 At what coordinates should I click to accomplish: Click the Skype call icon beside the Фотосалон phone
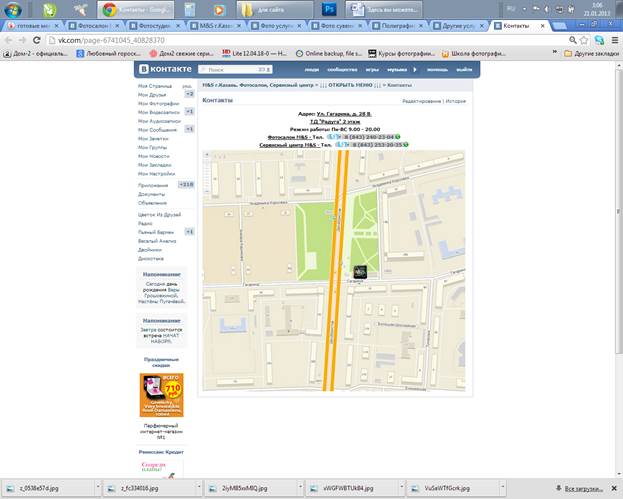[x=334, y=137]
